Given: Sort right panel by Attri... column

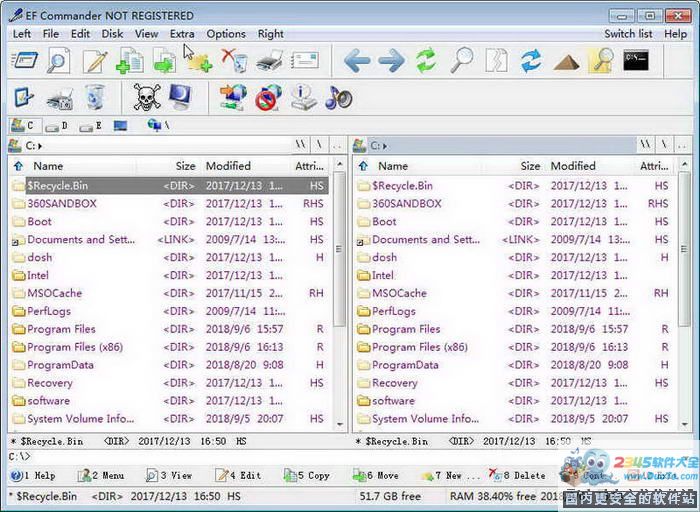Looking at the screenshot, I should tap(654, 166).
